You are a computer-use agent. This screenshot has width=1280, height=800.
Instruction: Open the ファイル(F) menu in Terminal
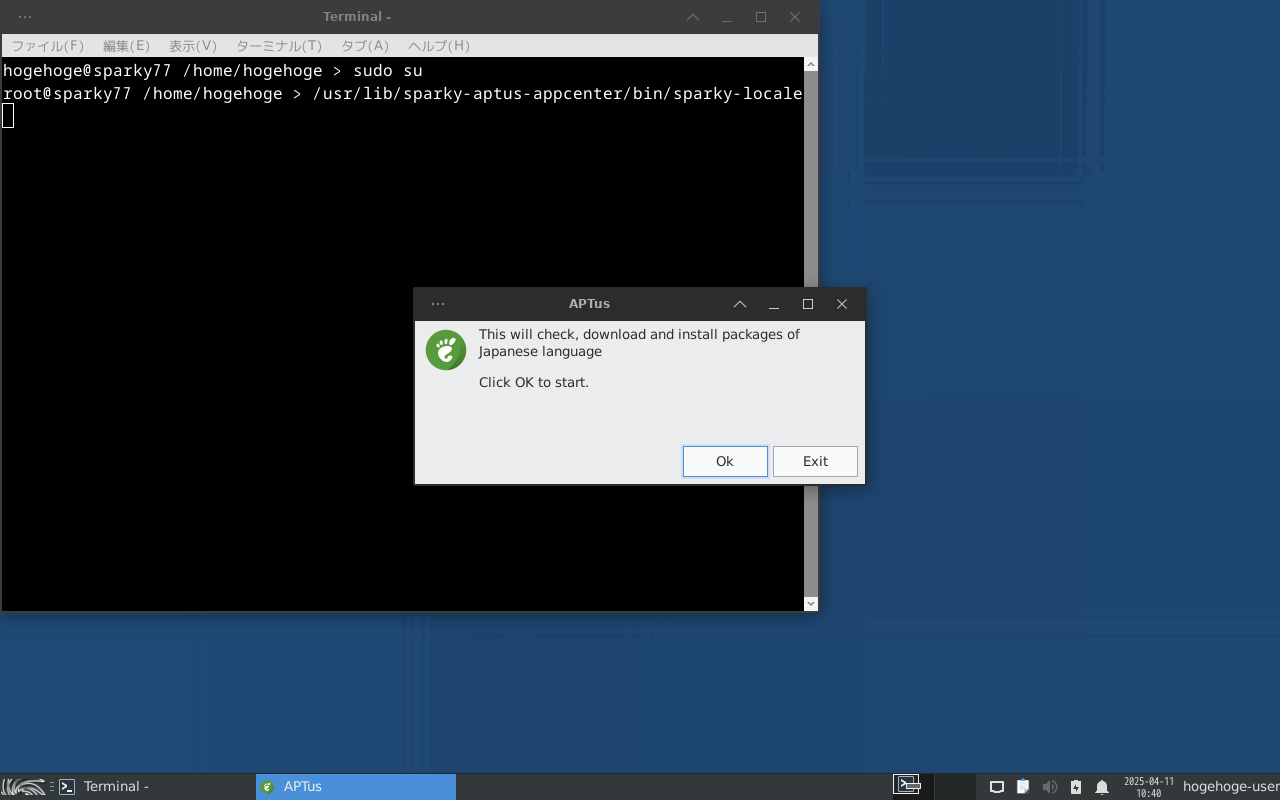[x=47, y=46]
